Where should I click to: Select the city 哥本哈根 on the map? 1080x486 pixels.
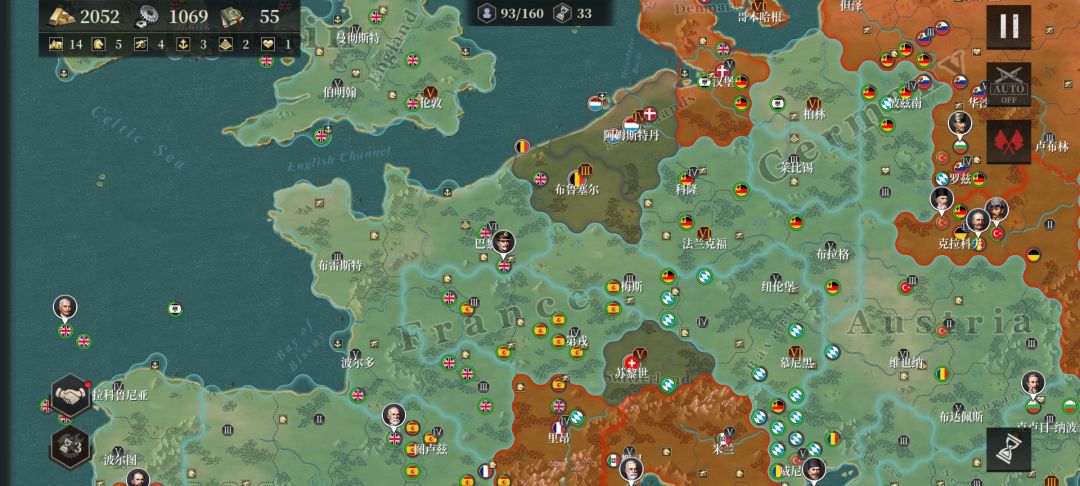[760, 17]
